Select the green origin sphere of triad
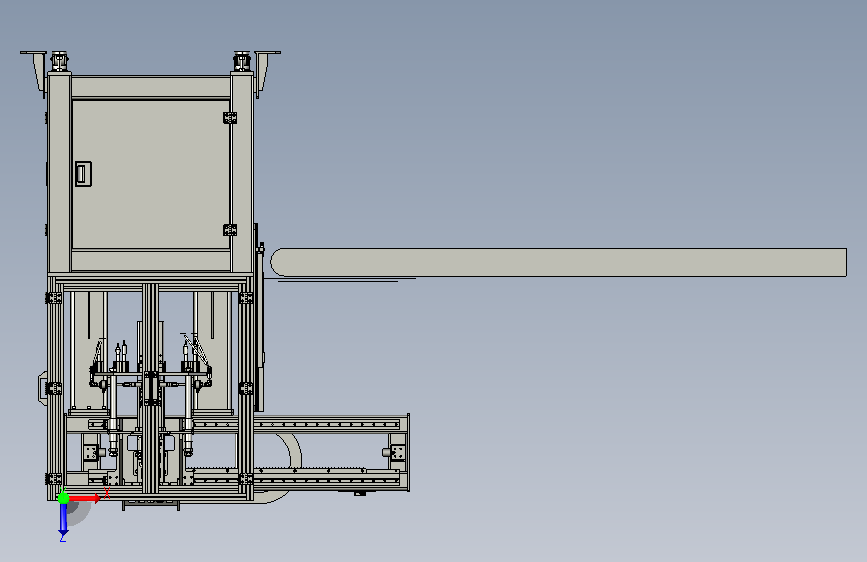 click(x=63, y=498)
